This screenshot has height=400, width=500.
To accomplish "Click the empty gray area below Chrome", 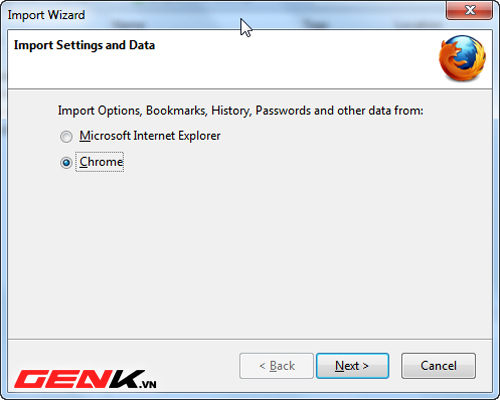I will pyautogui.click(x=250, y=253).
